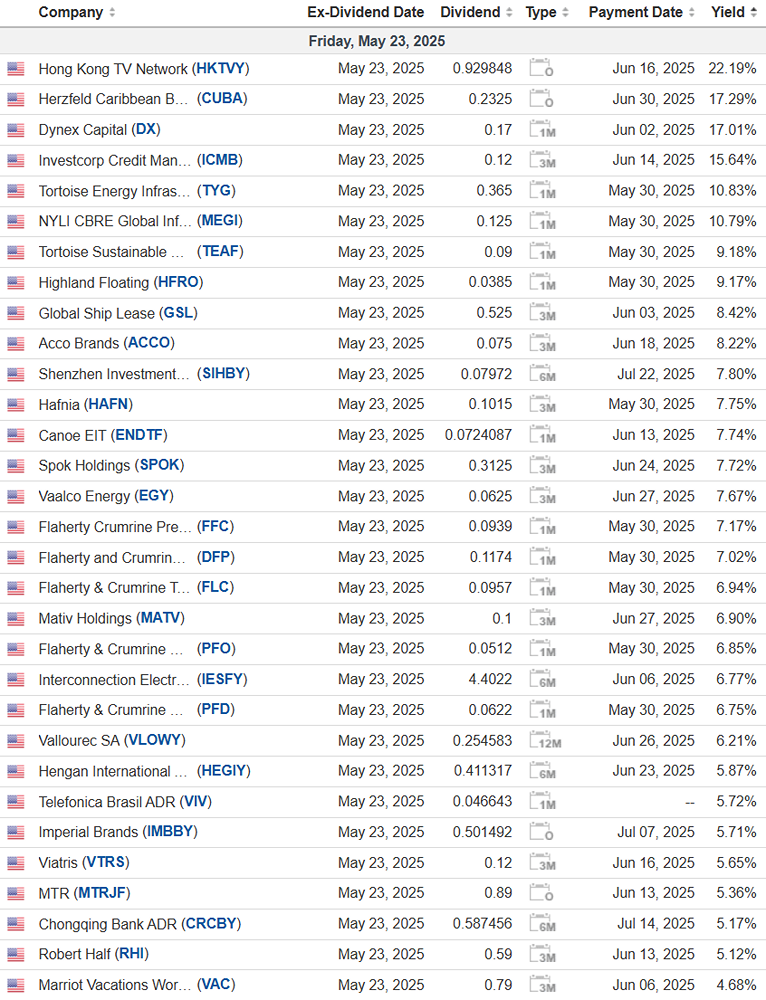
Task: Click the flag icon beside Hong Kong TV Network
Action: point(15,69)
